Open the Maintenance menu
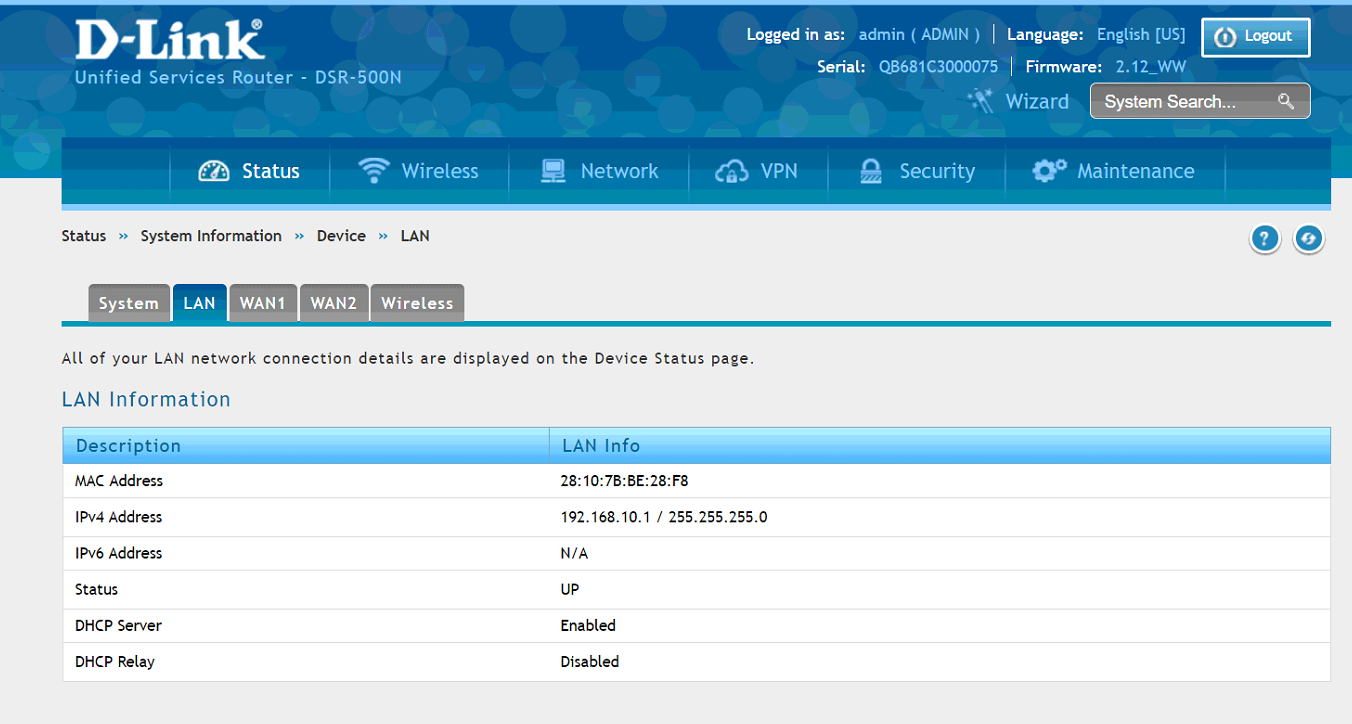The width and height of the screenshot is (1352, 724). [1114, 171]
